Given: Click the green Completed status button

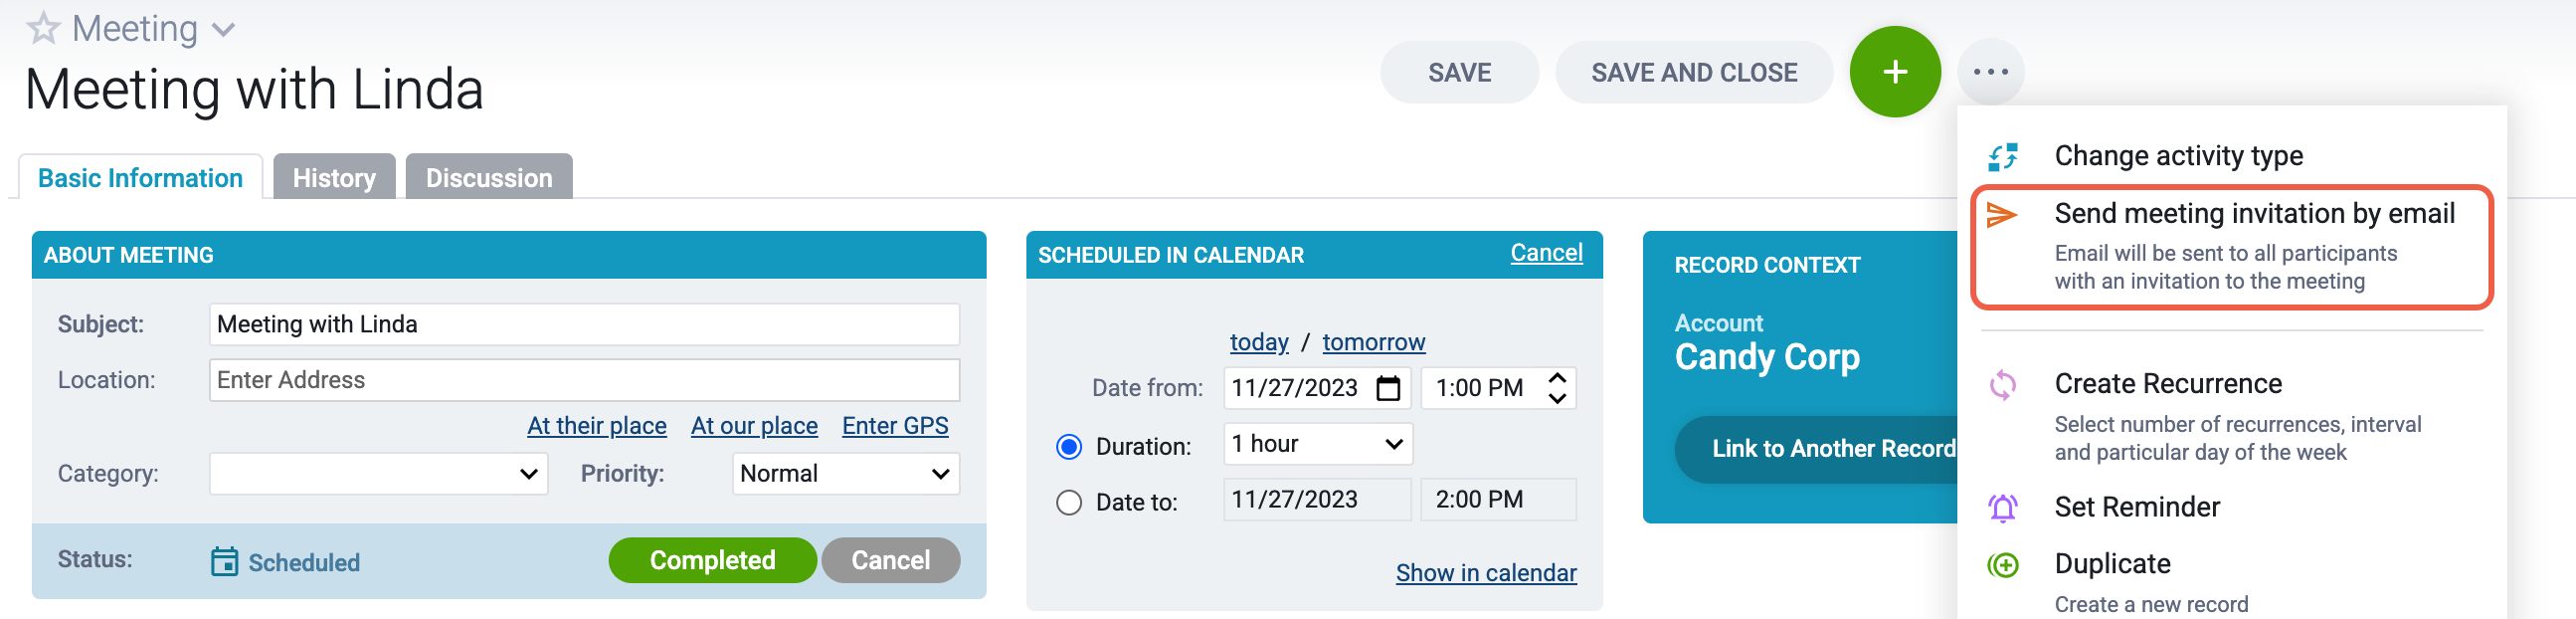Looking at the screenshot, I should coord(712,560).
